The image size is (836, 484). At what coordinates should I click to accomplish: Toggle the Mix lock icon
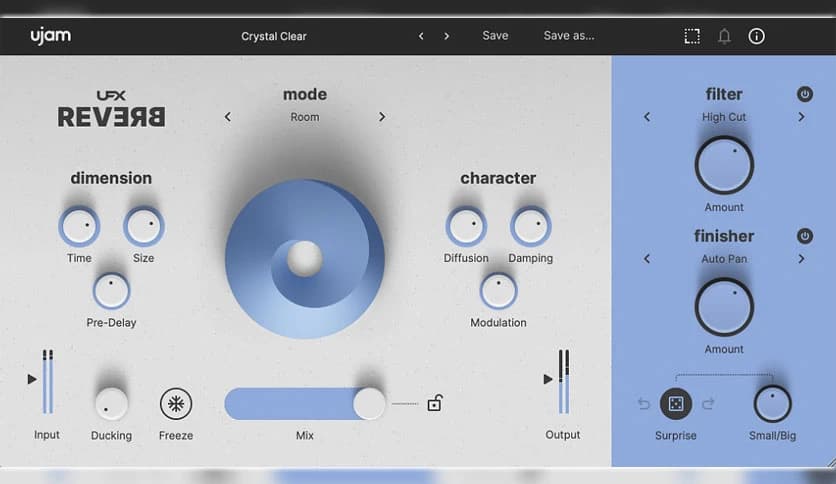point(435,403)
